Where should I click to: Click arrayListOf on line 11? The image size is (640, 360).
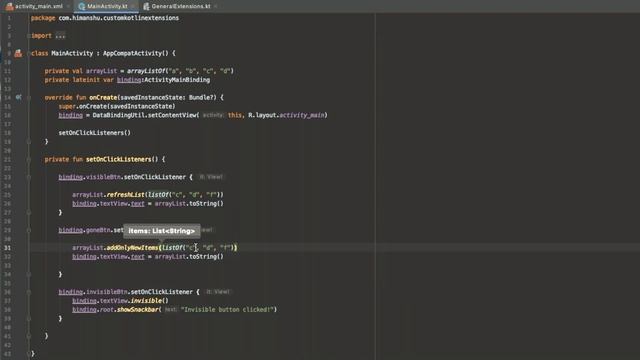pos(146,71)
